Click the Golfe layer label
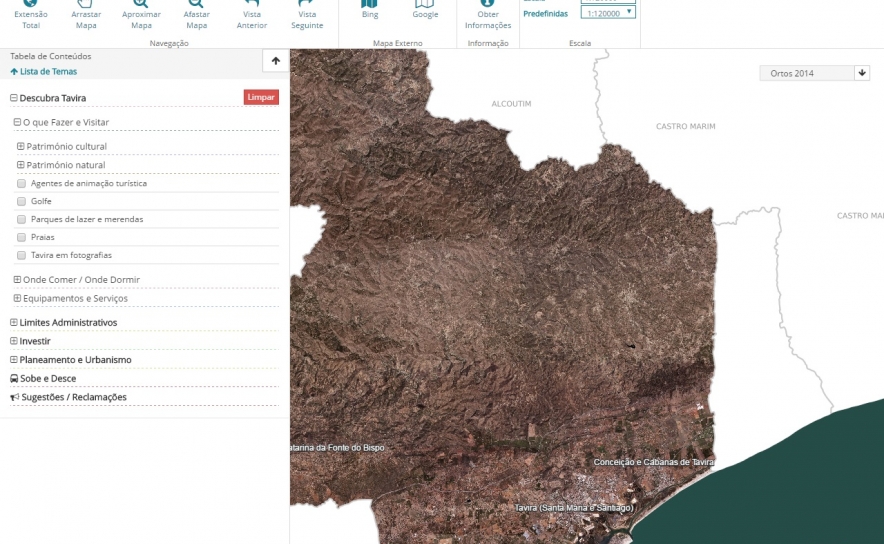This screenshot has height=544, width=884. coord(41,201)
